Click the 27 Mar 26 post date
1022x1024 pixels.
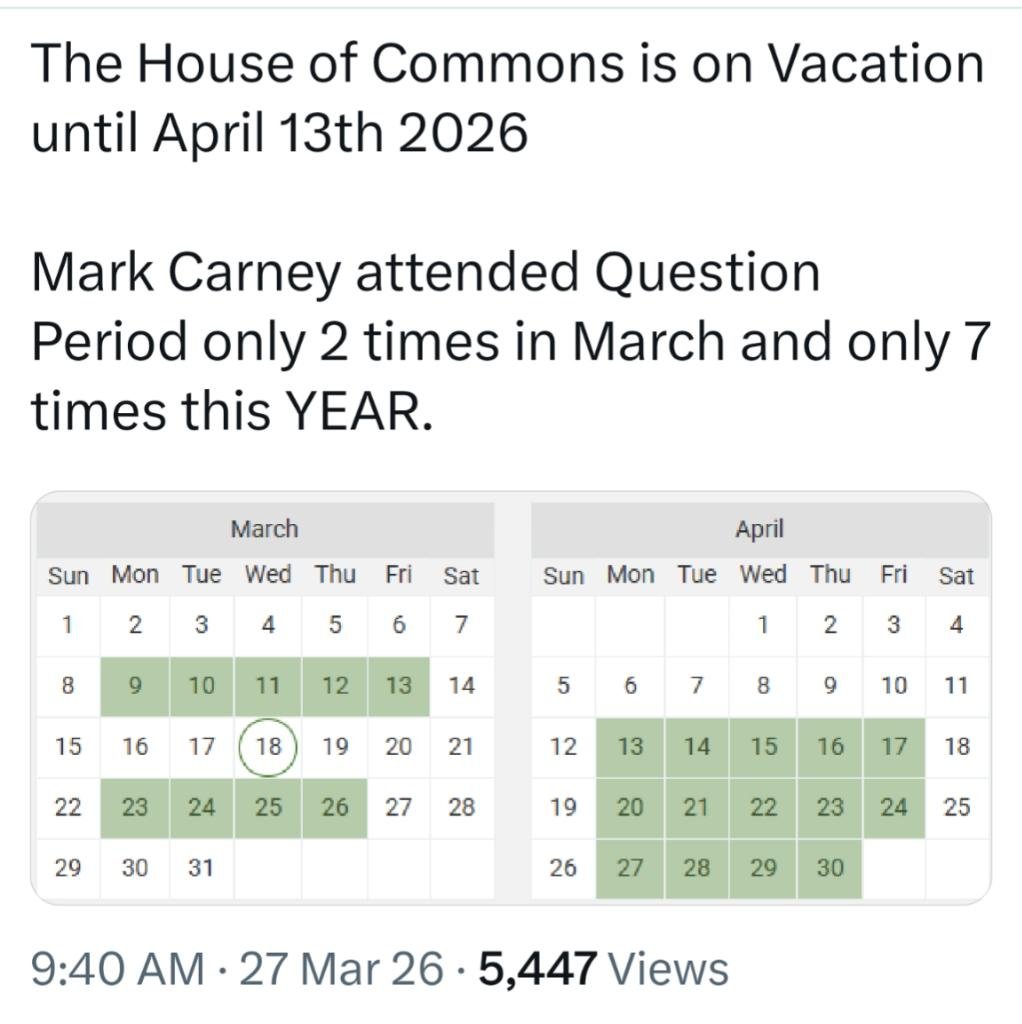tap(342, 969)
